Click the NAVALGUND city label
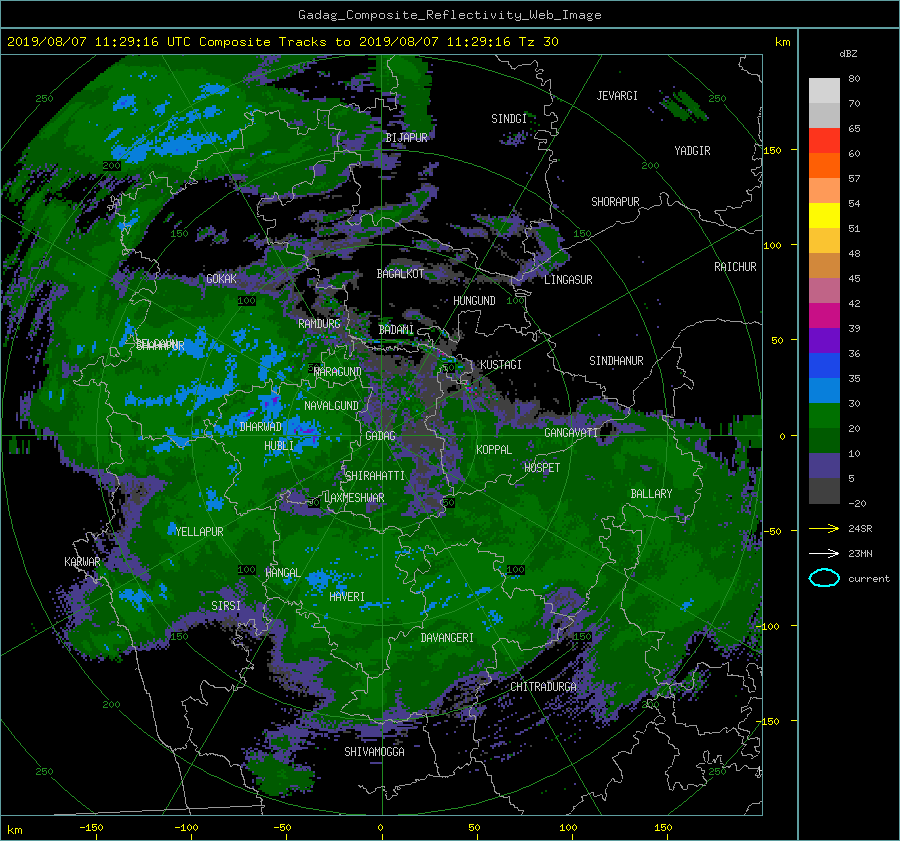This screenshot has height=841, width=900. tap(331, 406)
